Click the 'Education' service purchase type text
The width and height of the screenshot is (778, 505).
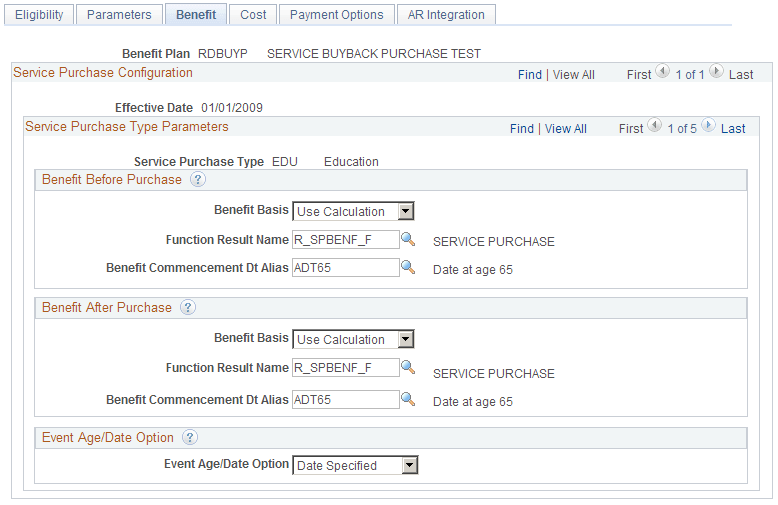click(x=351, y=162)
